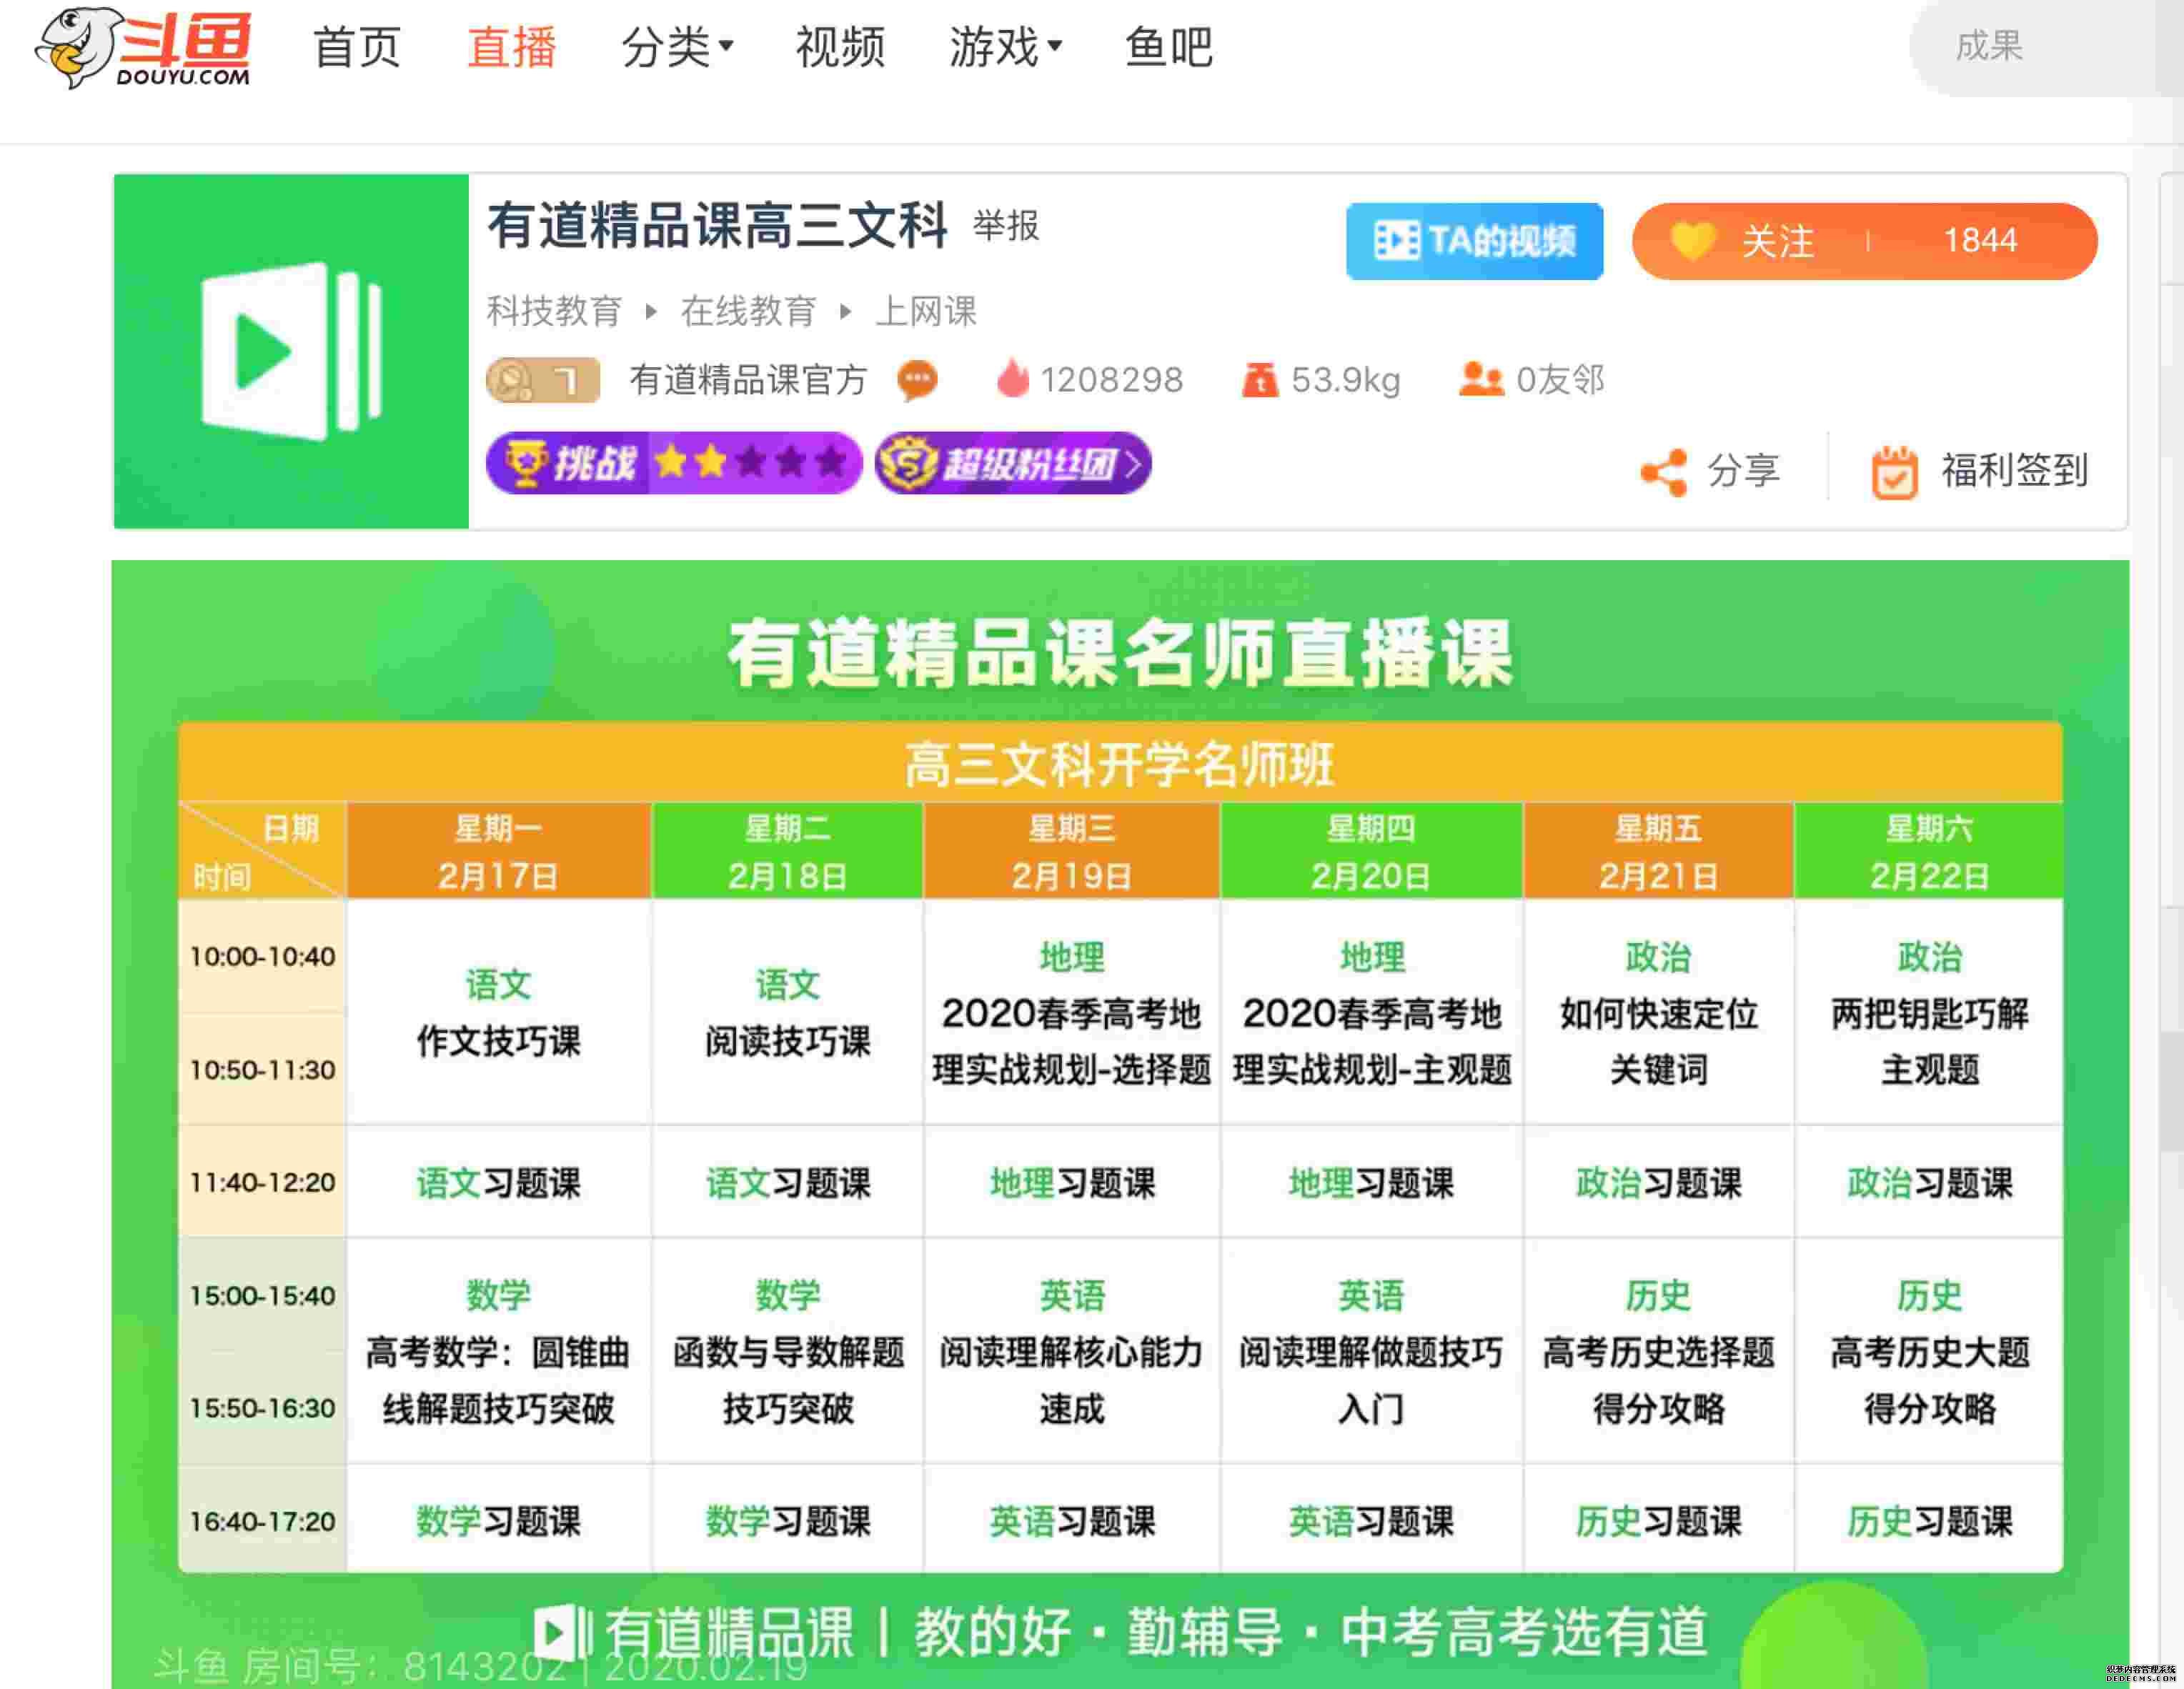This screenshot has height=1689, width=2184.
Task: Select the 星期六 2月22日 column header
Action: [x=1929, y=851]
